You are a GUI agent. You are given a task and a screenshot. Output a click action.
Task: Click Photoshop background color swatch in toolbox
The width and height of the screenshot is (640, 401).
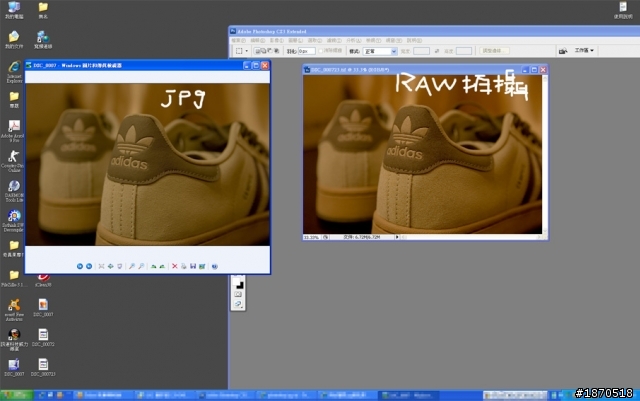(240, 285)
